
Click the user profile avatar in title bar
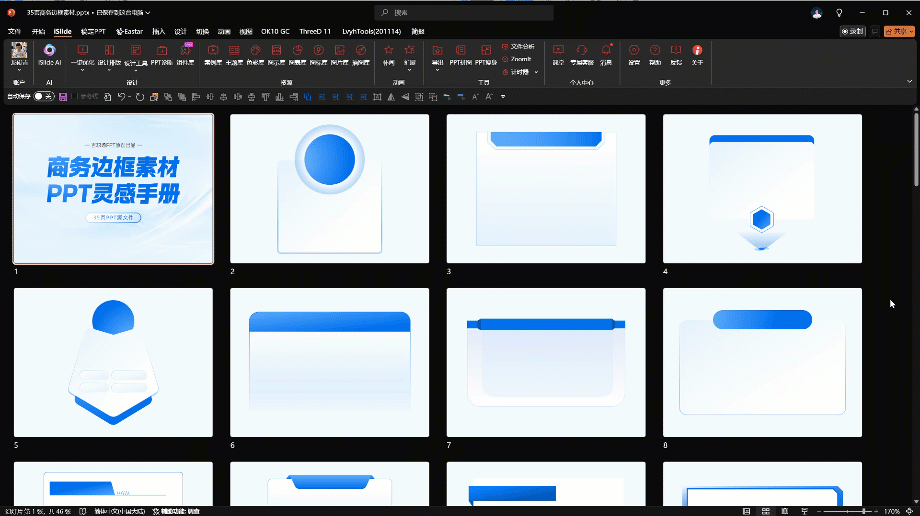coord(817,12)
